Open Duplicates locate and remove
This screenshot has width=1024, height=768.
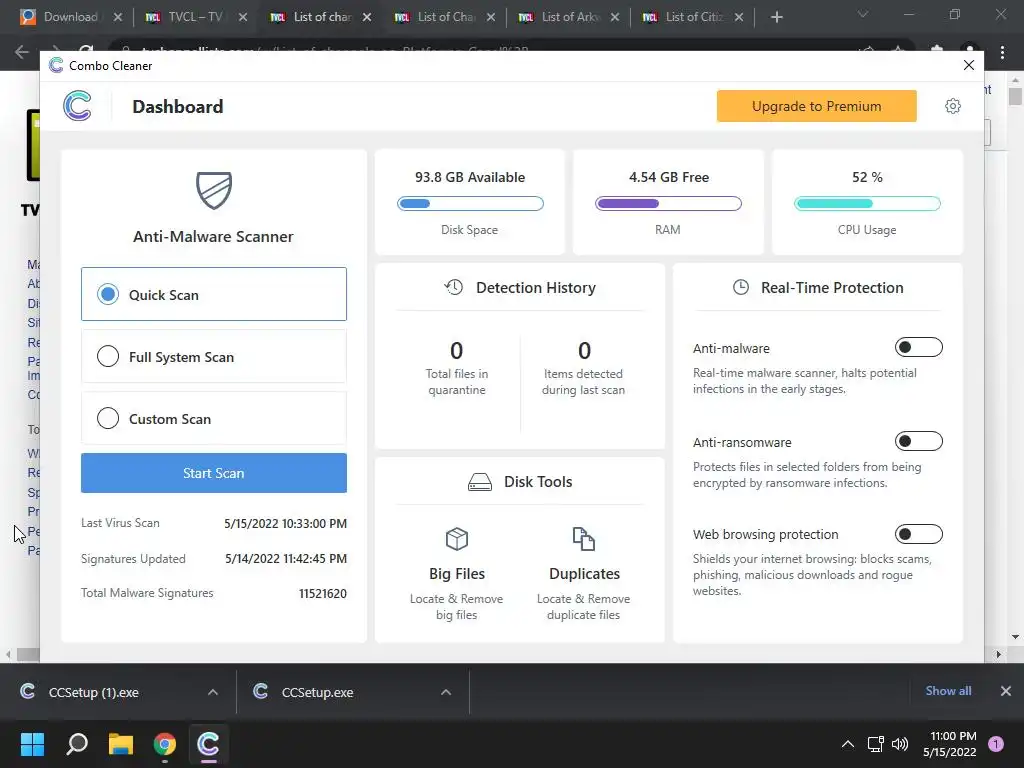click(x=584, y=573)
